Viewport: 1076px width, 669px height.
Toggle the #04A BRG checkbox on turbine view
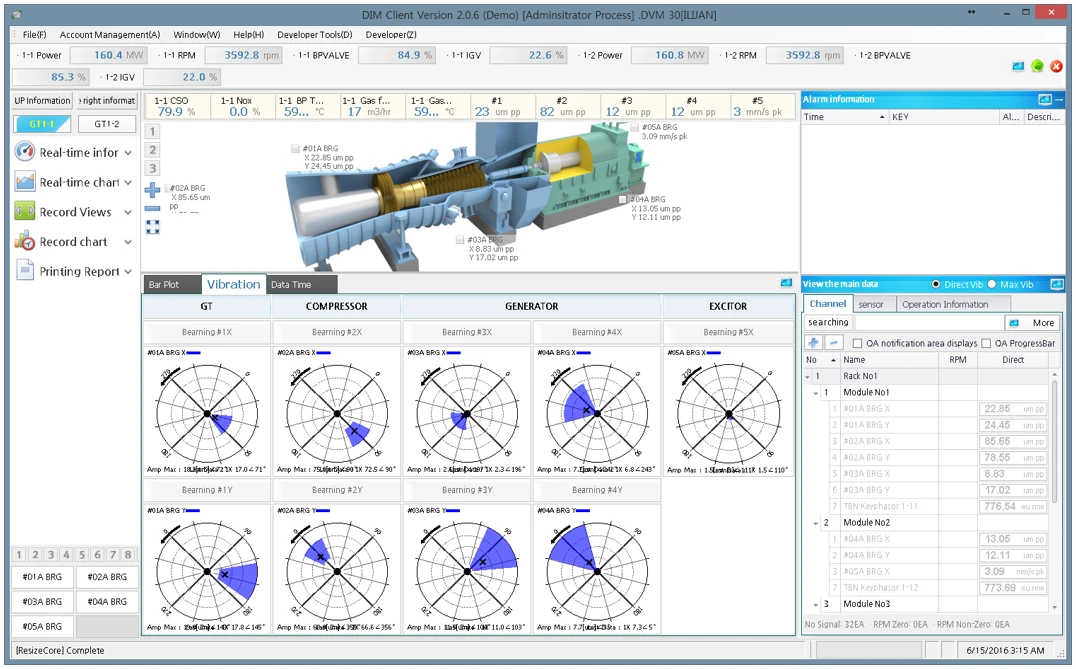coord(623,199)
